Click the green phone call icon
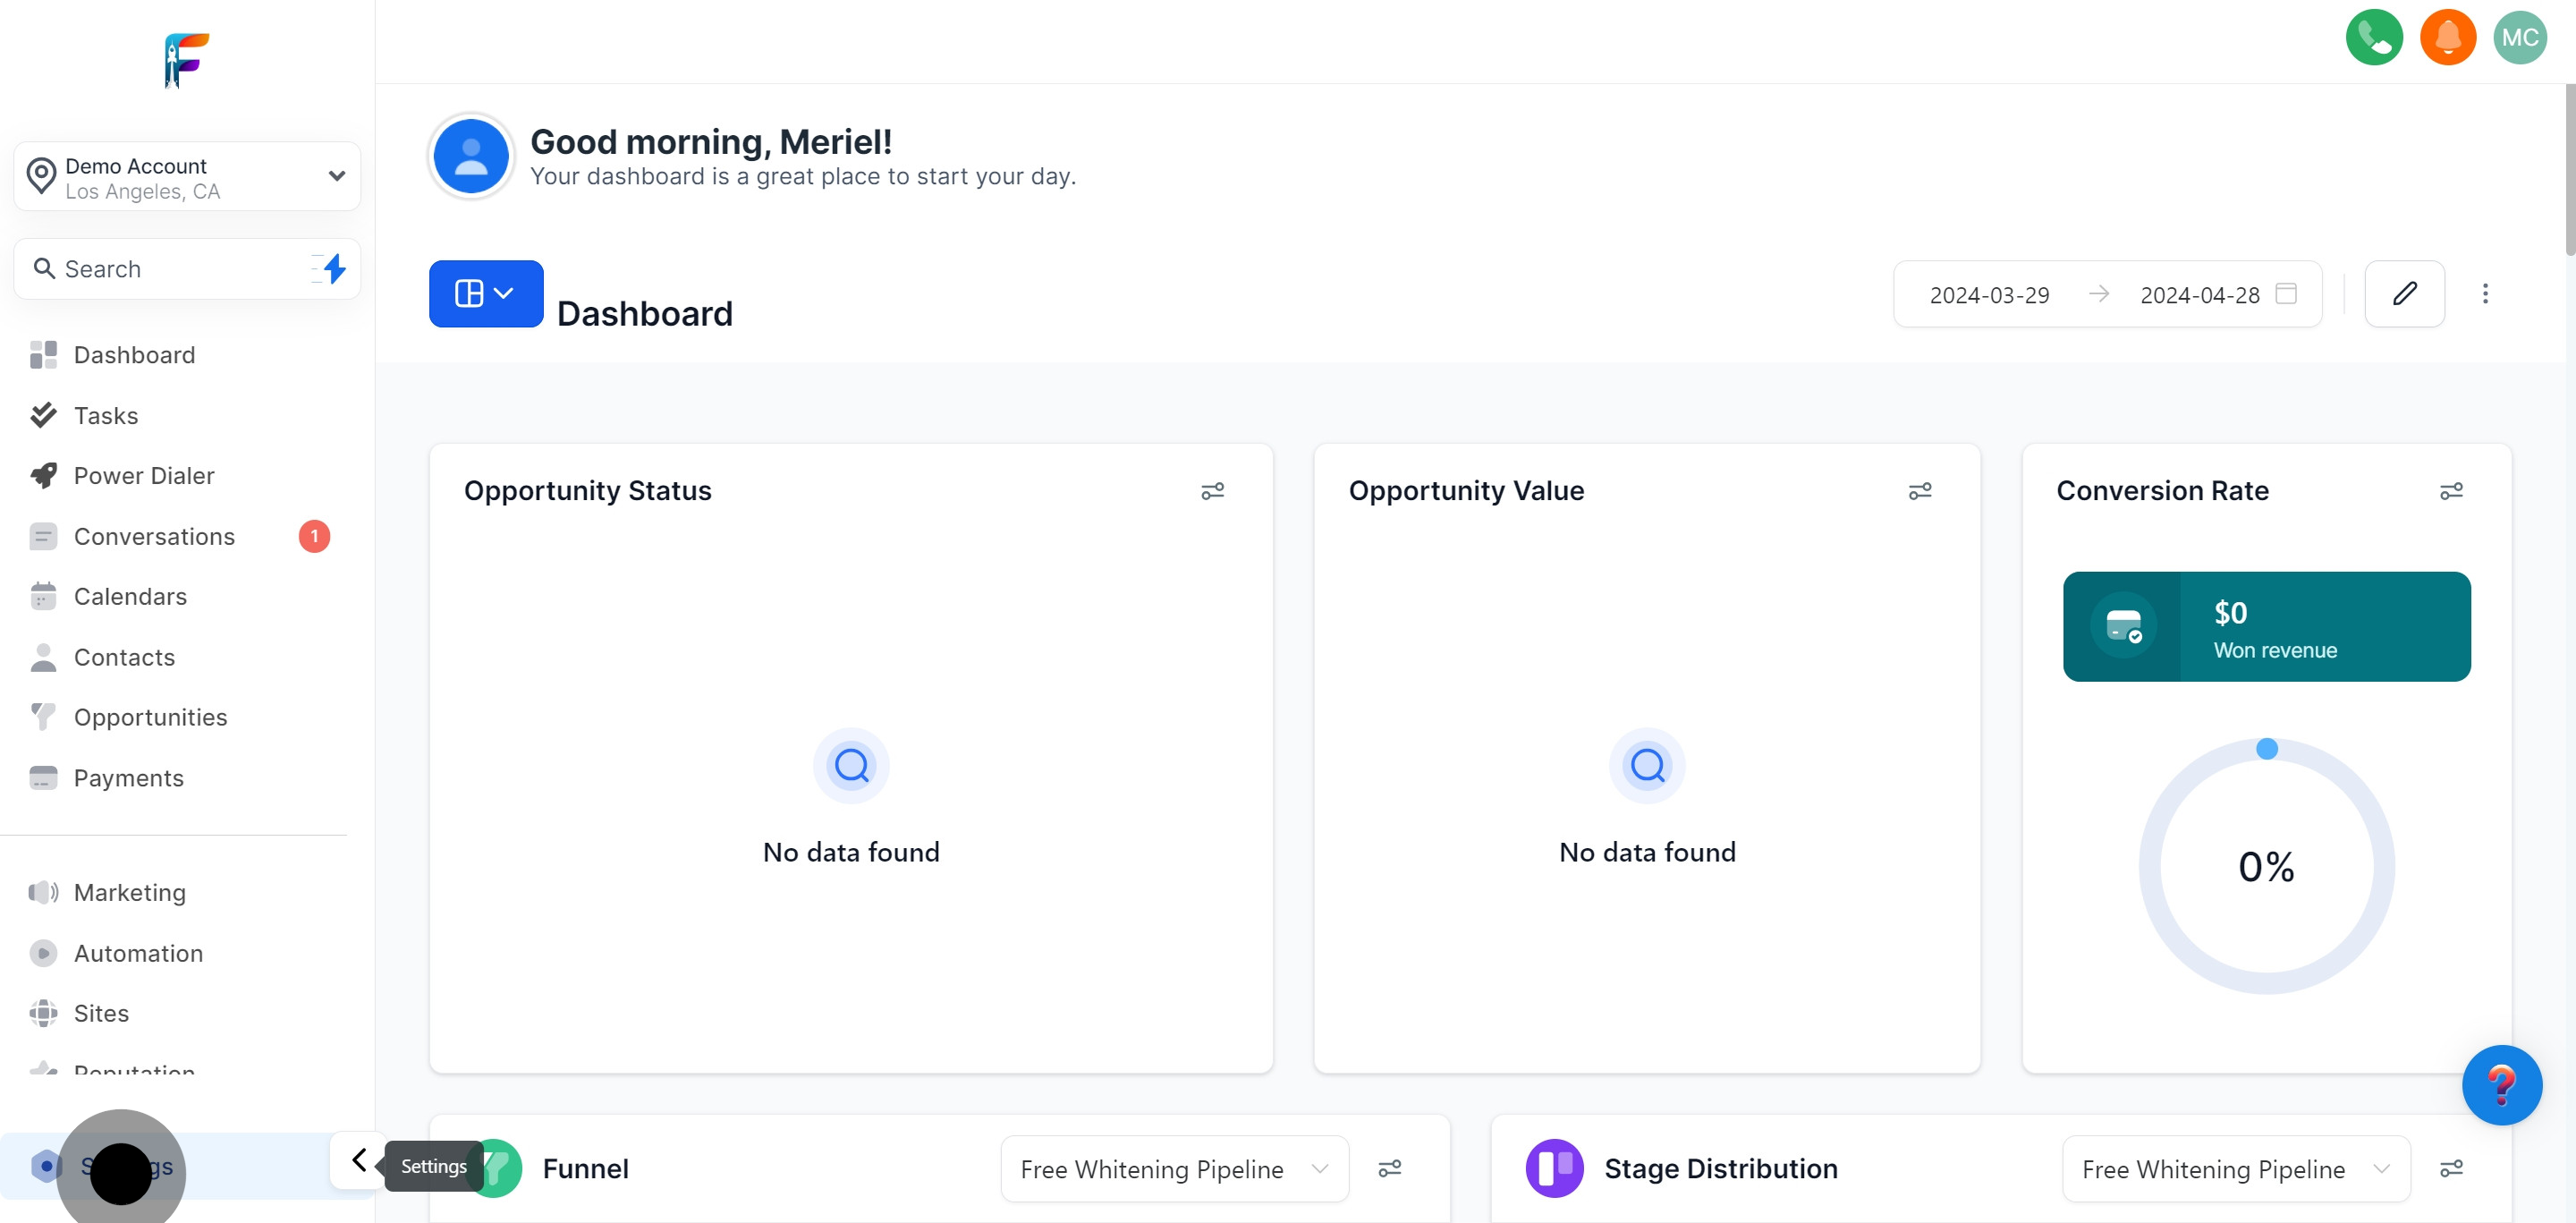This screenshot has width=2576, height=1223. [2374, 37]
